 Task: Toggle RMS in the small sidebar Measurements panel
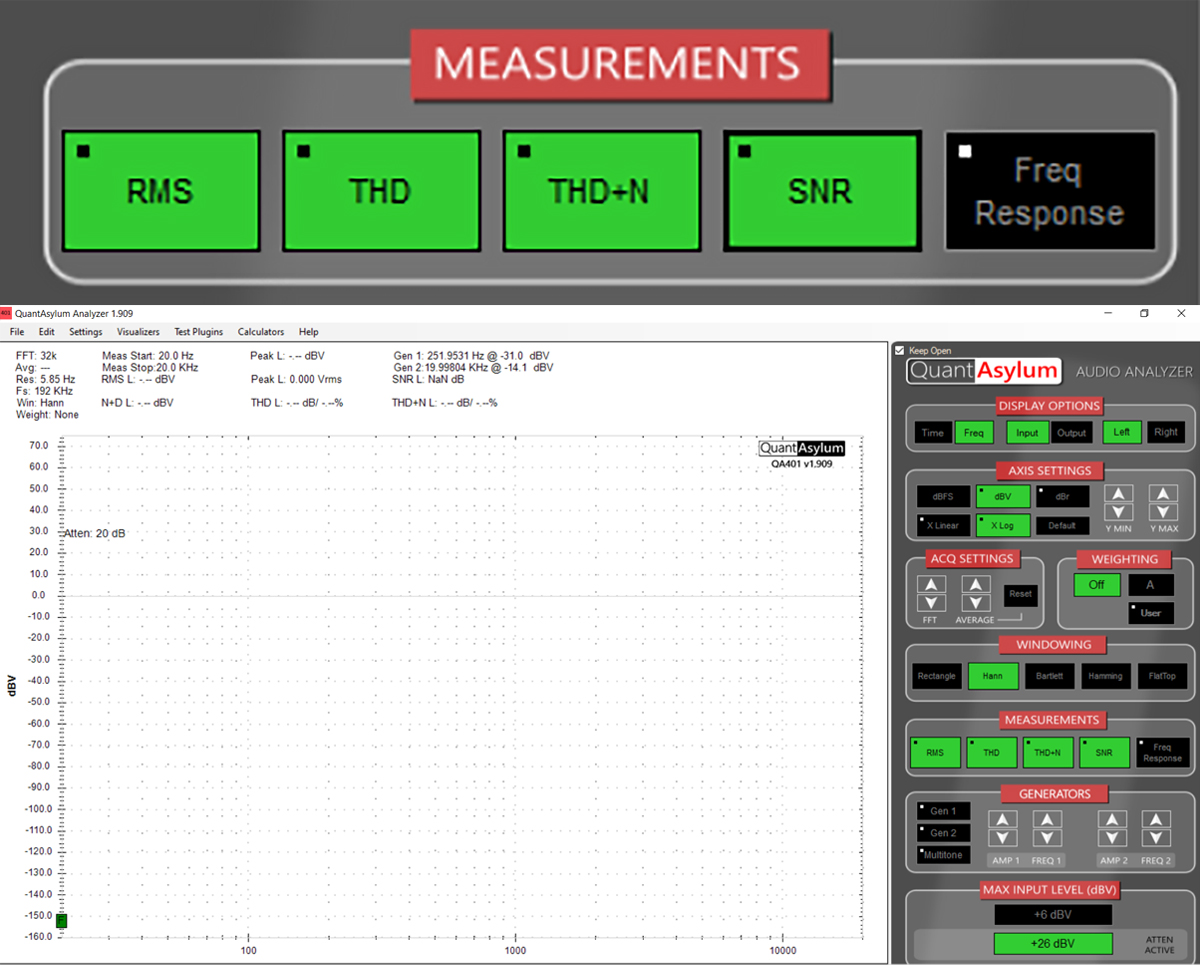click(x=935, y=753)
